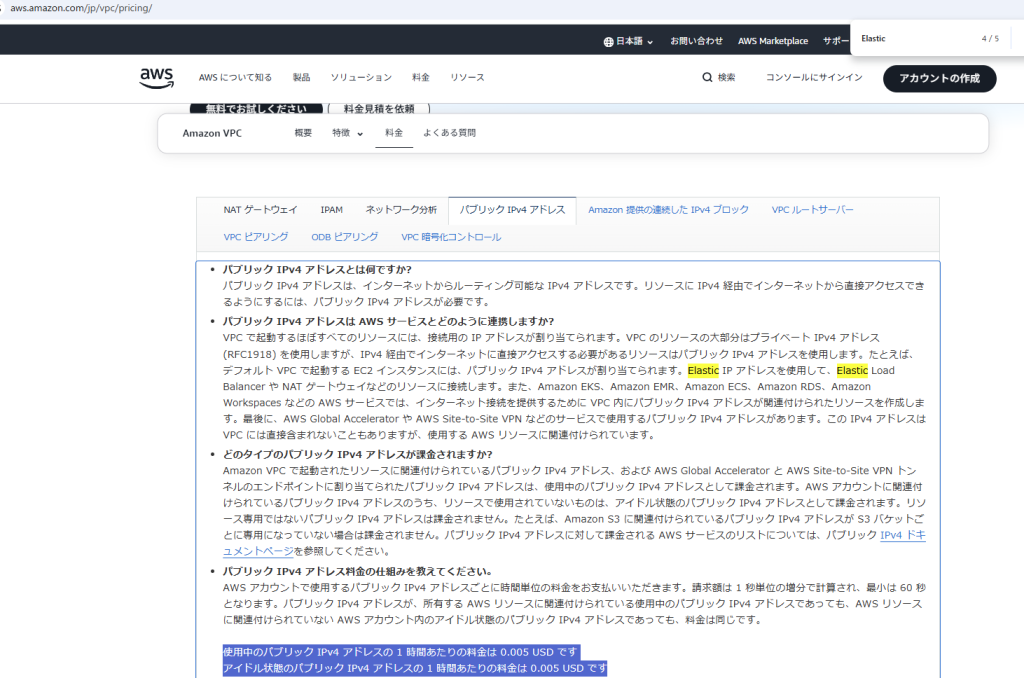The width and height of the screenshot is (1024, 678).
Task: Expand the 特徴 submenu chevron
Action: [x=360, y=133]
